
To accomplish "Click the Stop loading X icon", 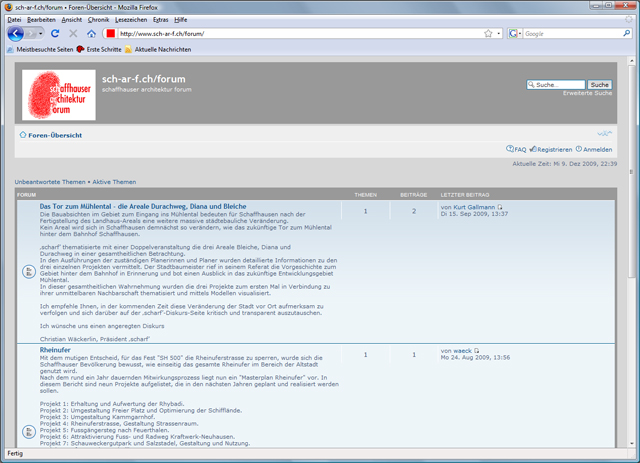I will (x=73, y=34).
